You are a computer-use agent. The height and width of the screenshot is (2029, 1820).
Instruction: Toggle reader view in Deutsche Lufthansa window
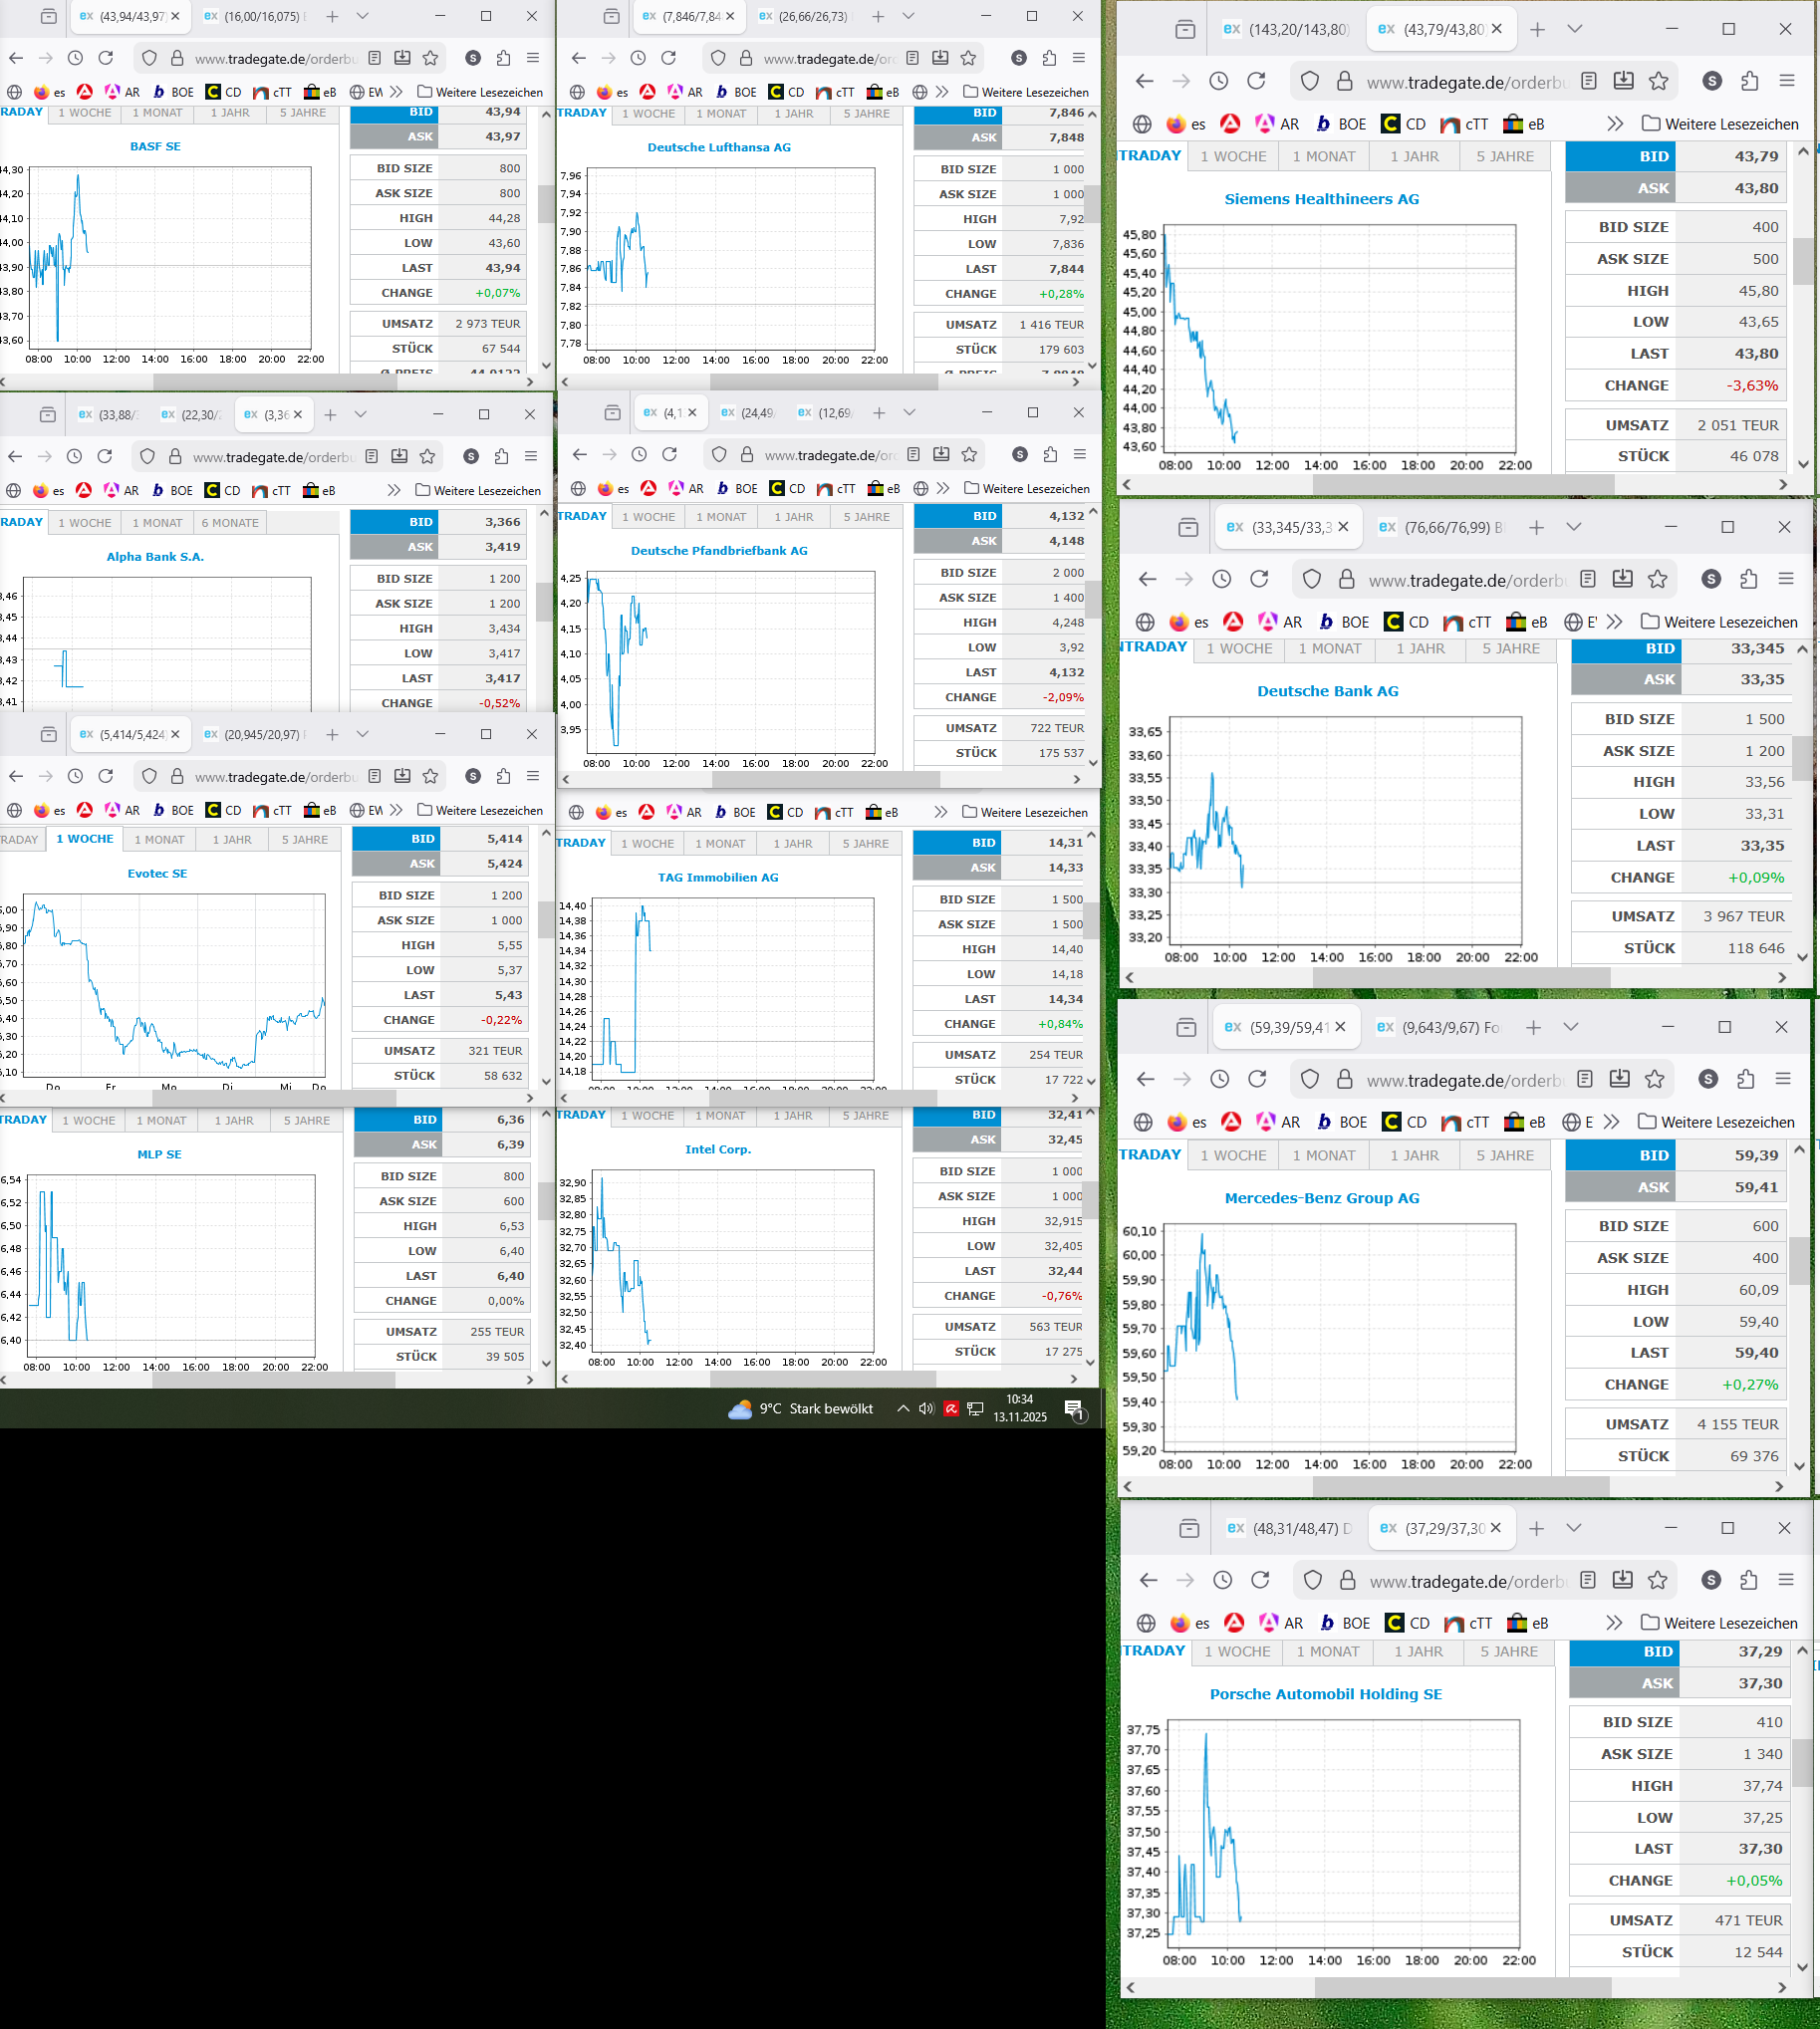912,58
